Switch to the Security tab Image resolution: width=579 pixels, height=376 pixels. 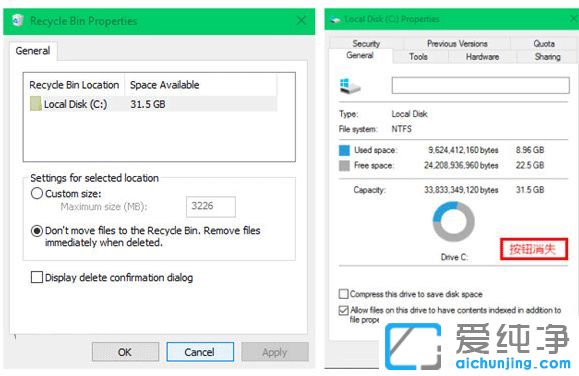tap(366, 44)
